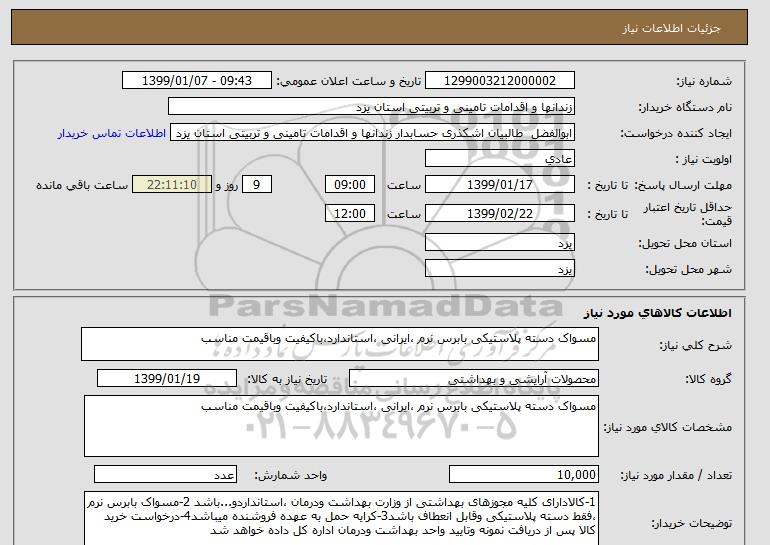Click the اولویت نیاز label

pyautogui.click(x=704, y=160)
